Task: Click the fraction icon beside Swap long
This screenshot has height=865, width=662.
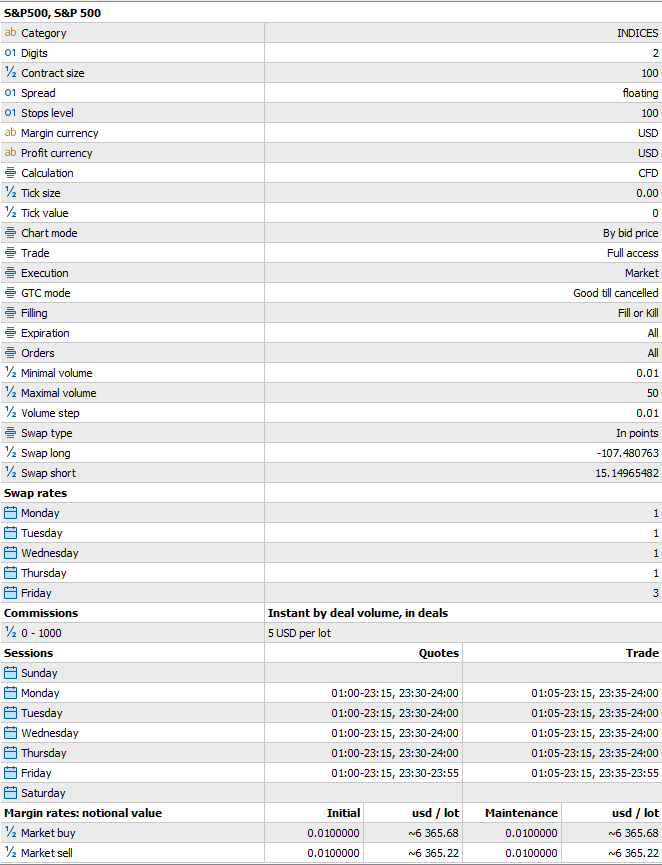Action: tap(10, 453)
